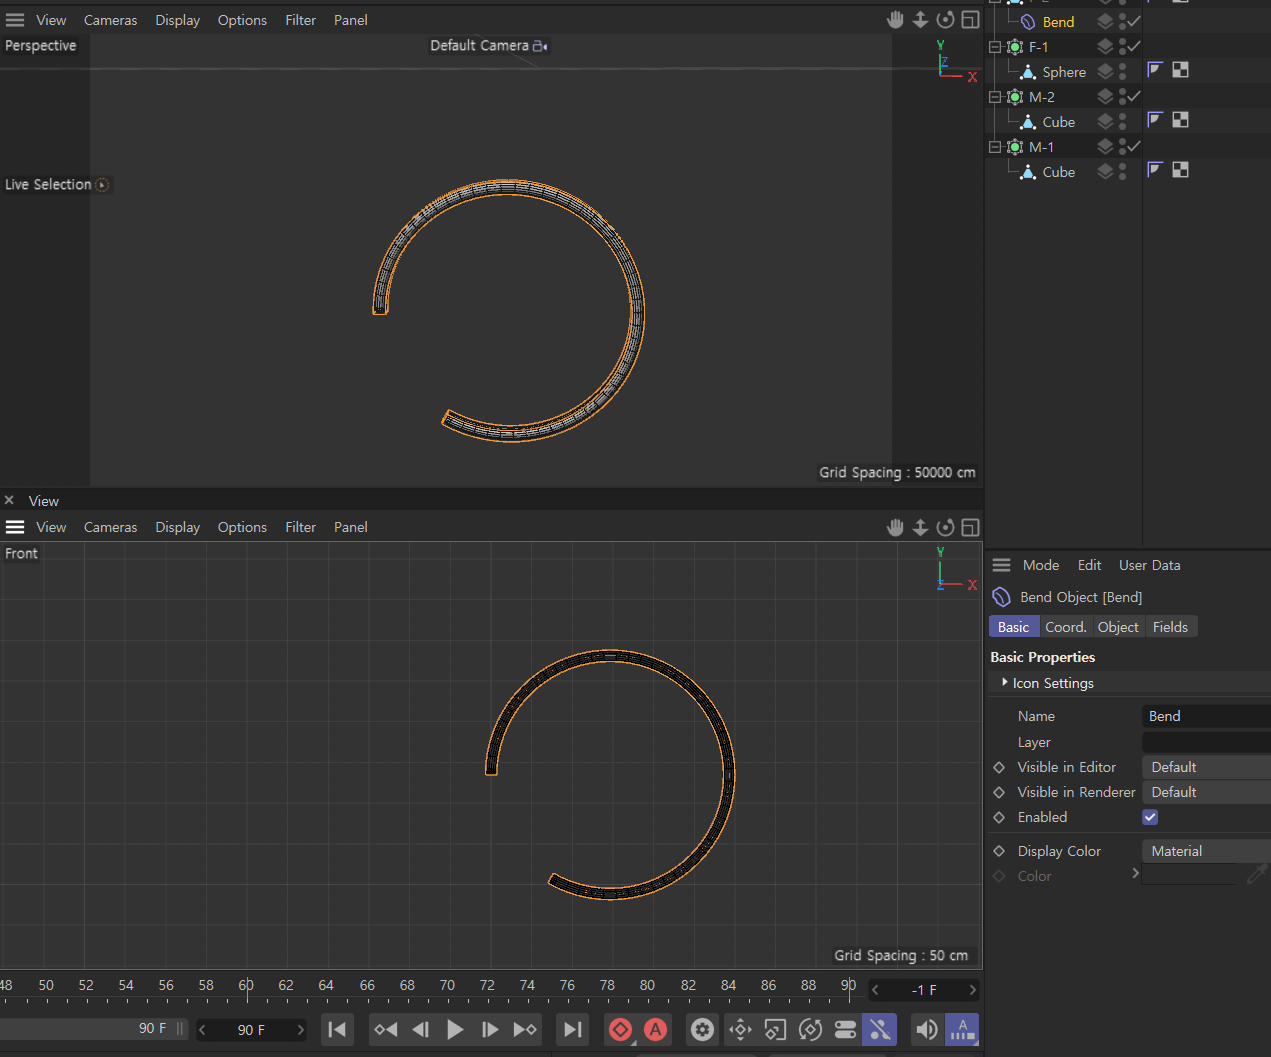1271x1057 pixels.
Task: Play the animation forward
Action: 455,1029
